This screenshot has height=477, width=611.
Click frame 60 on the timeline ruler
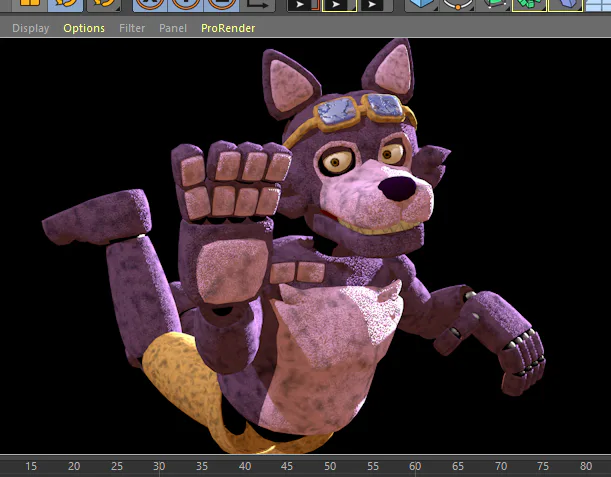(x=415, y=466)
